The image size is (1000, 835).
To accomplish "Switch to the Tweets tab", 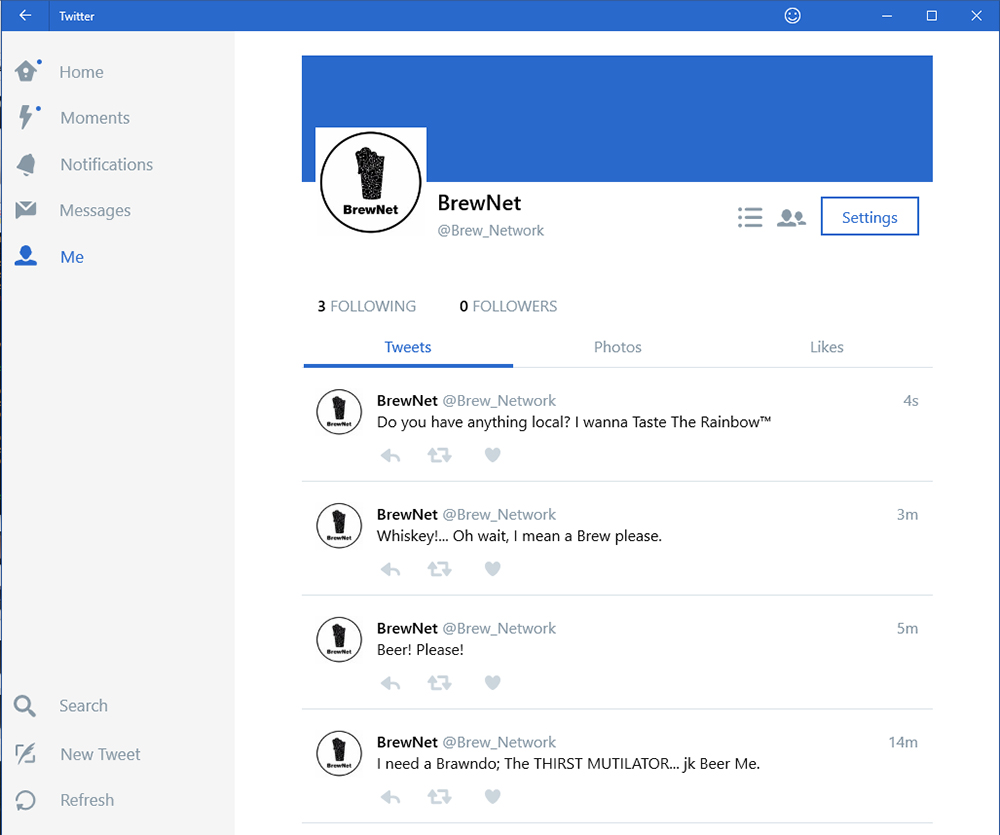I will click(x=408, y=348).
